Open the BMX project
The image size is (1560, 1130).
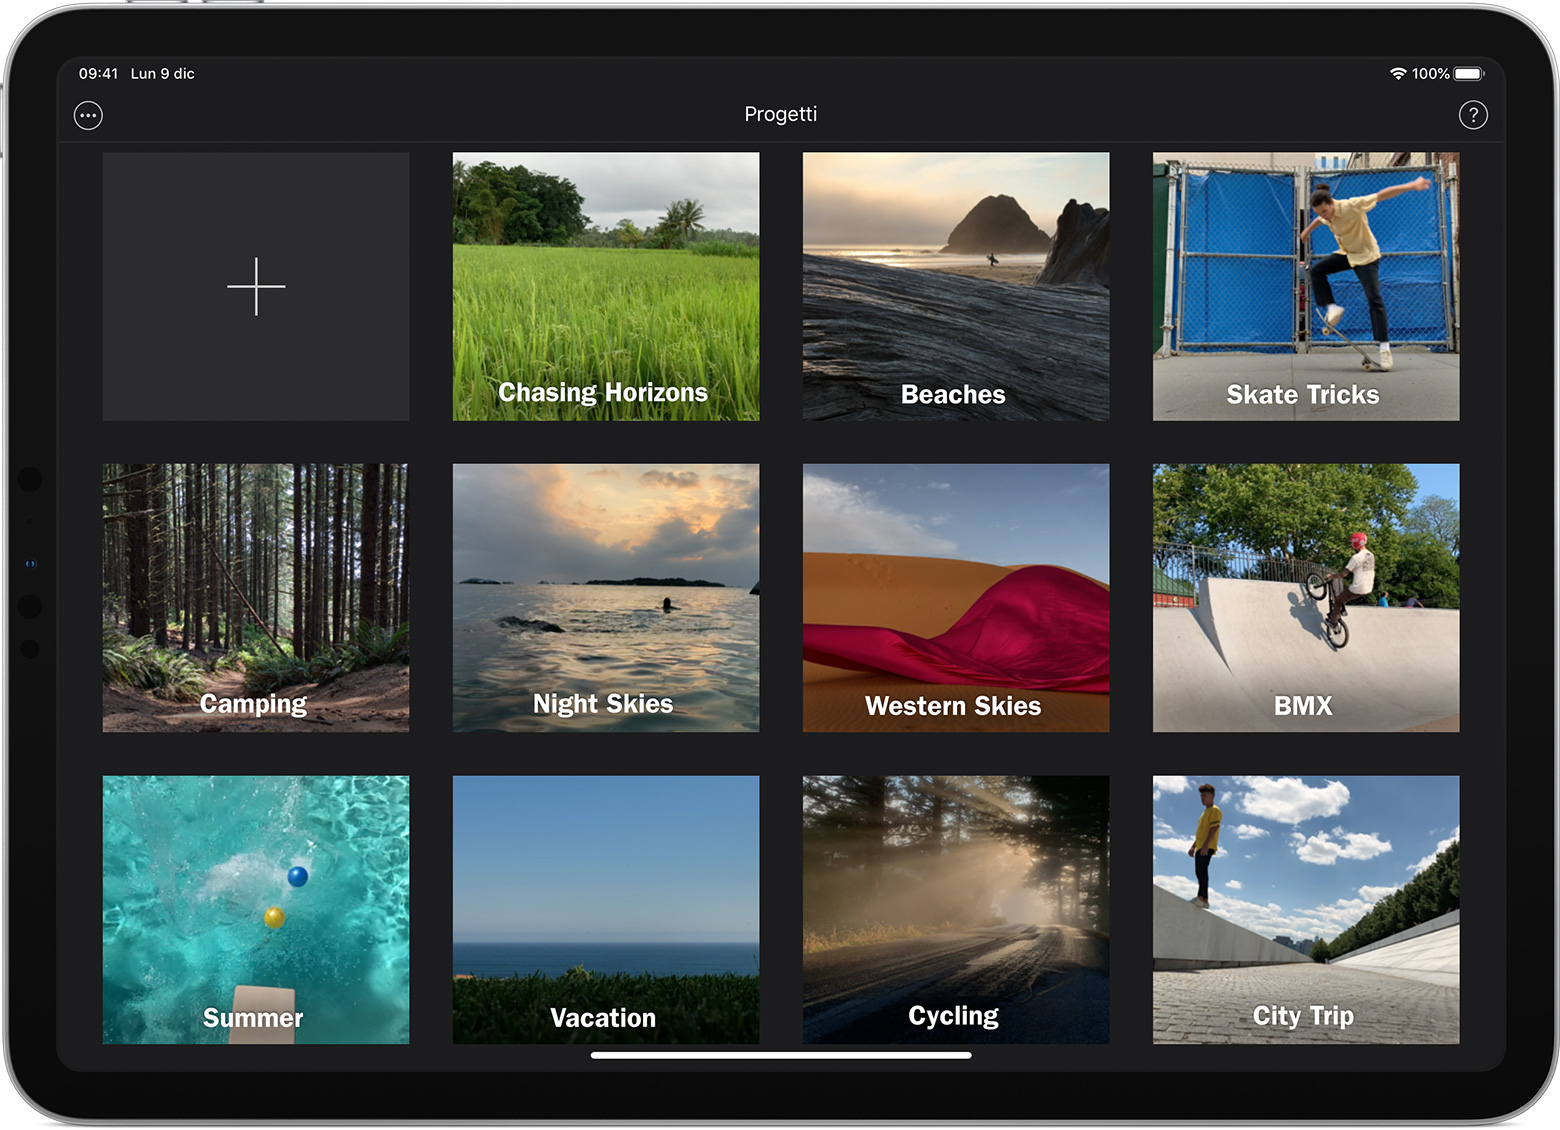(x=1306, y=598)
